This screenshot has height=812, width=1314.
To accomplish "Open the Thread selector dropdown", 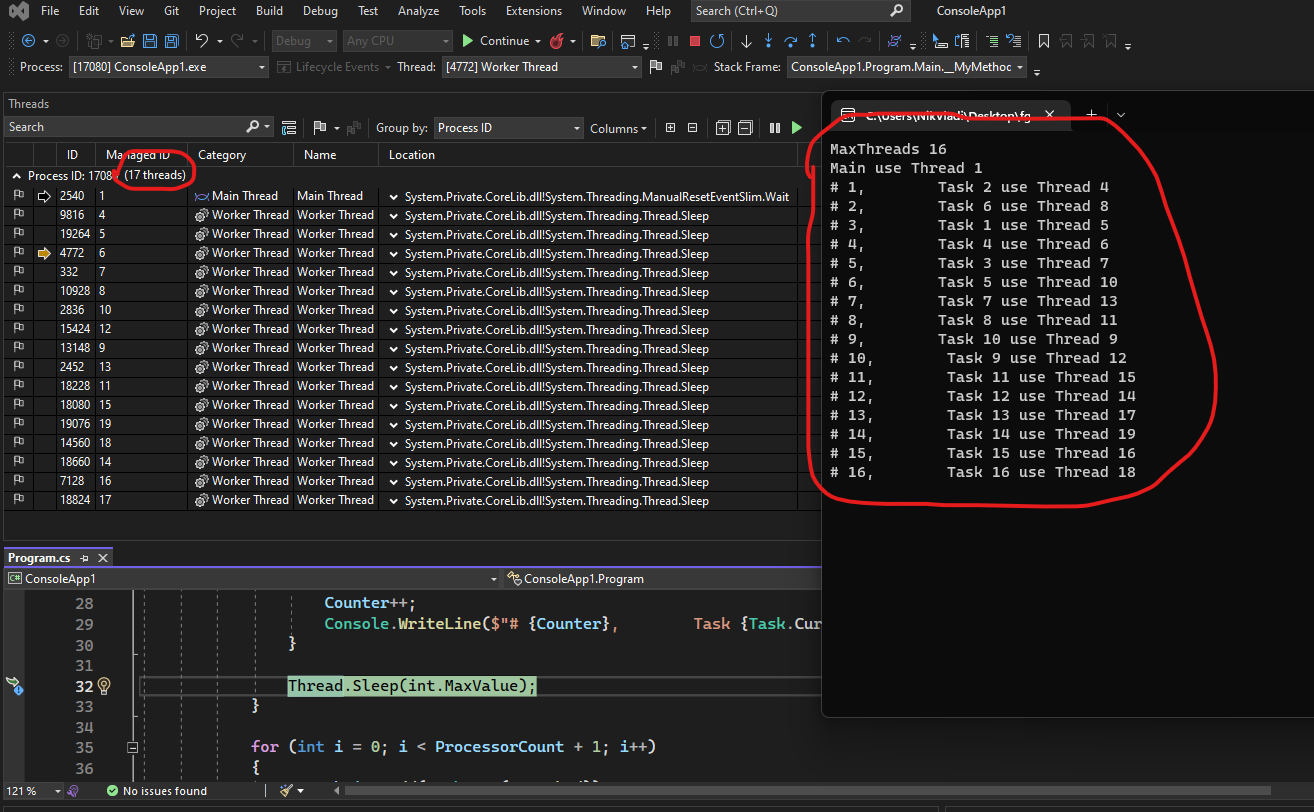I will (x=540, y=67).
